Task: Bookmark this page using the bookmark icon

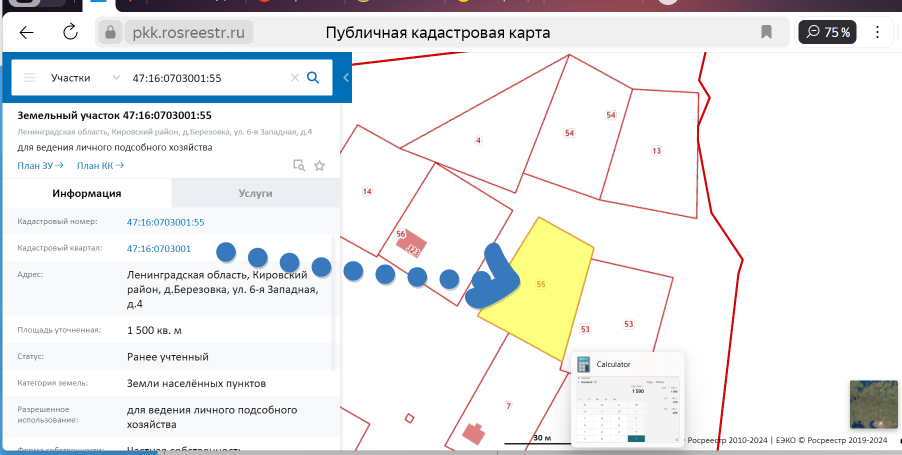Action: point(766,32)
